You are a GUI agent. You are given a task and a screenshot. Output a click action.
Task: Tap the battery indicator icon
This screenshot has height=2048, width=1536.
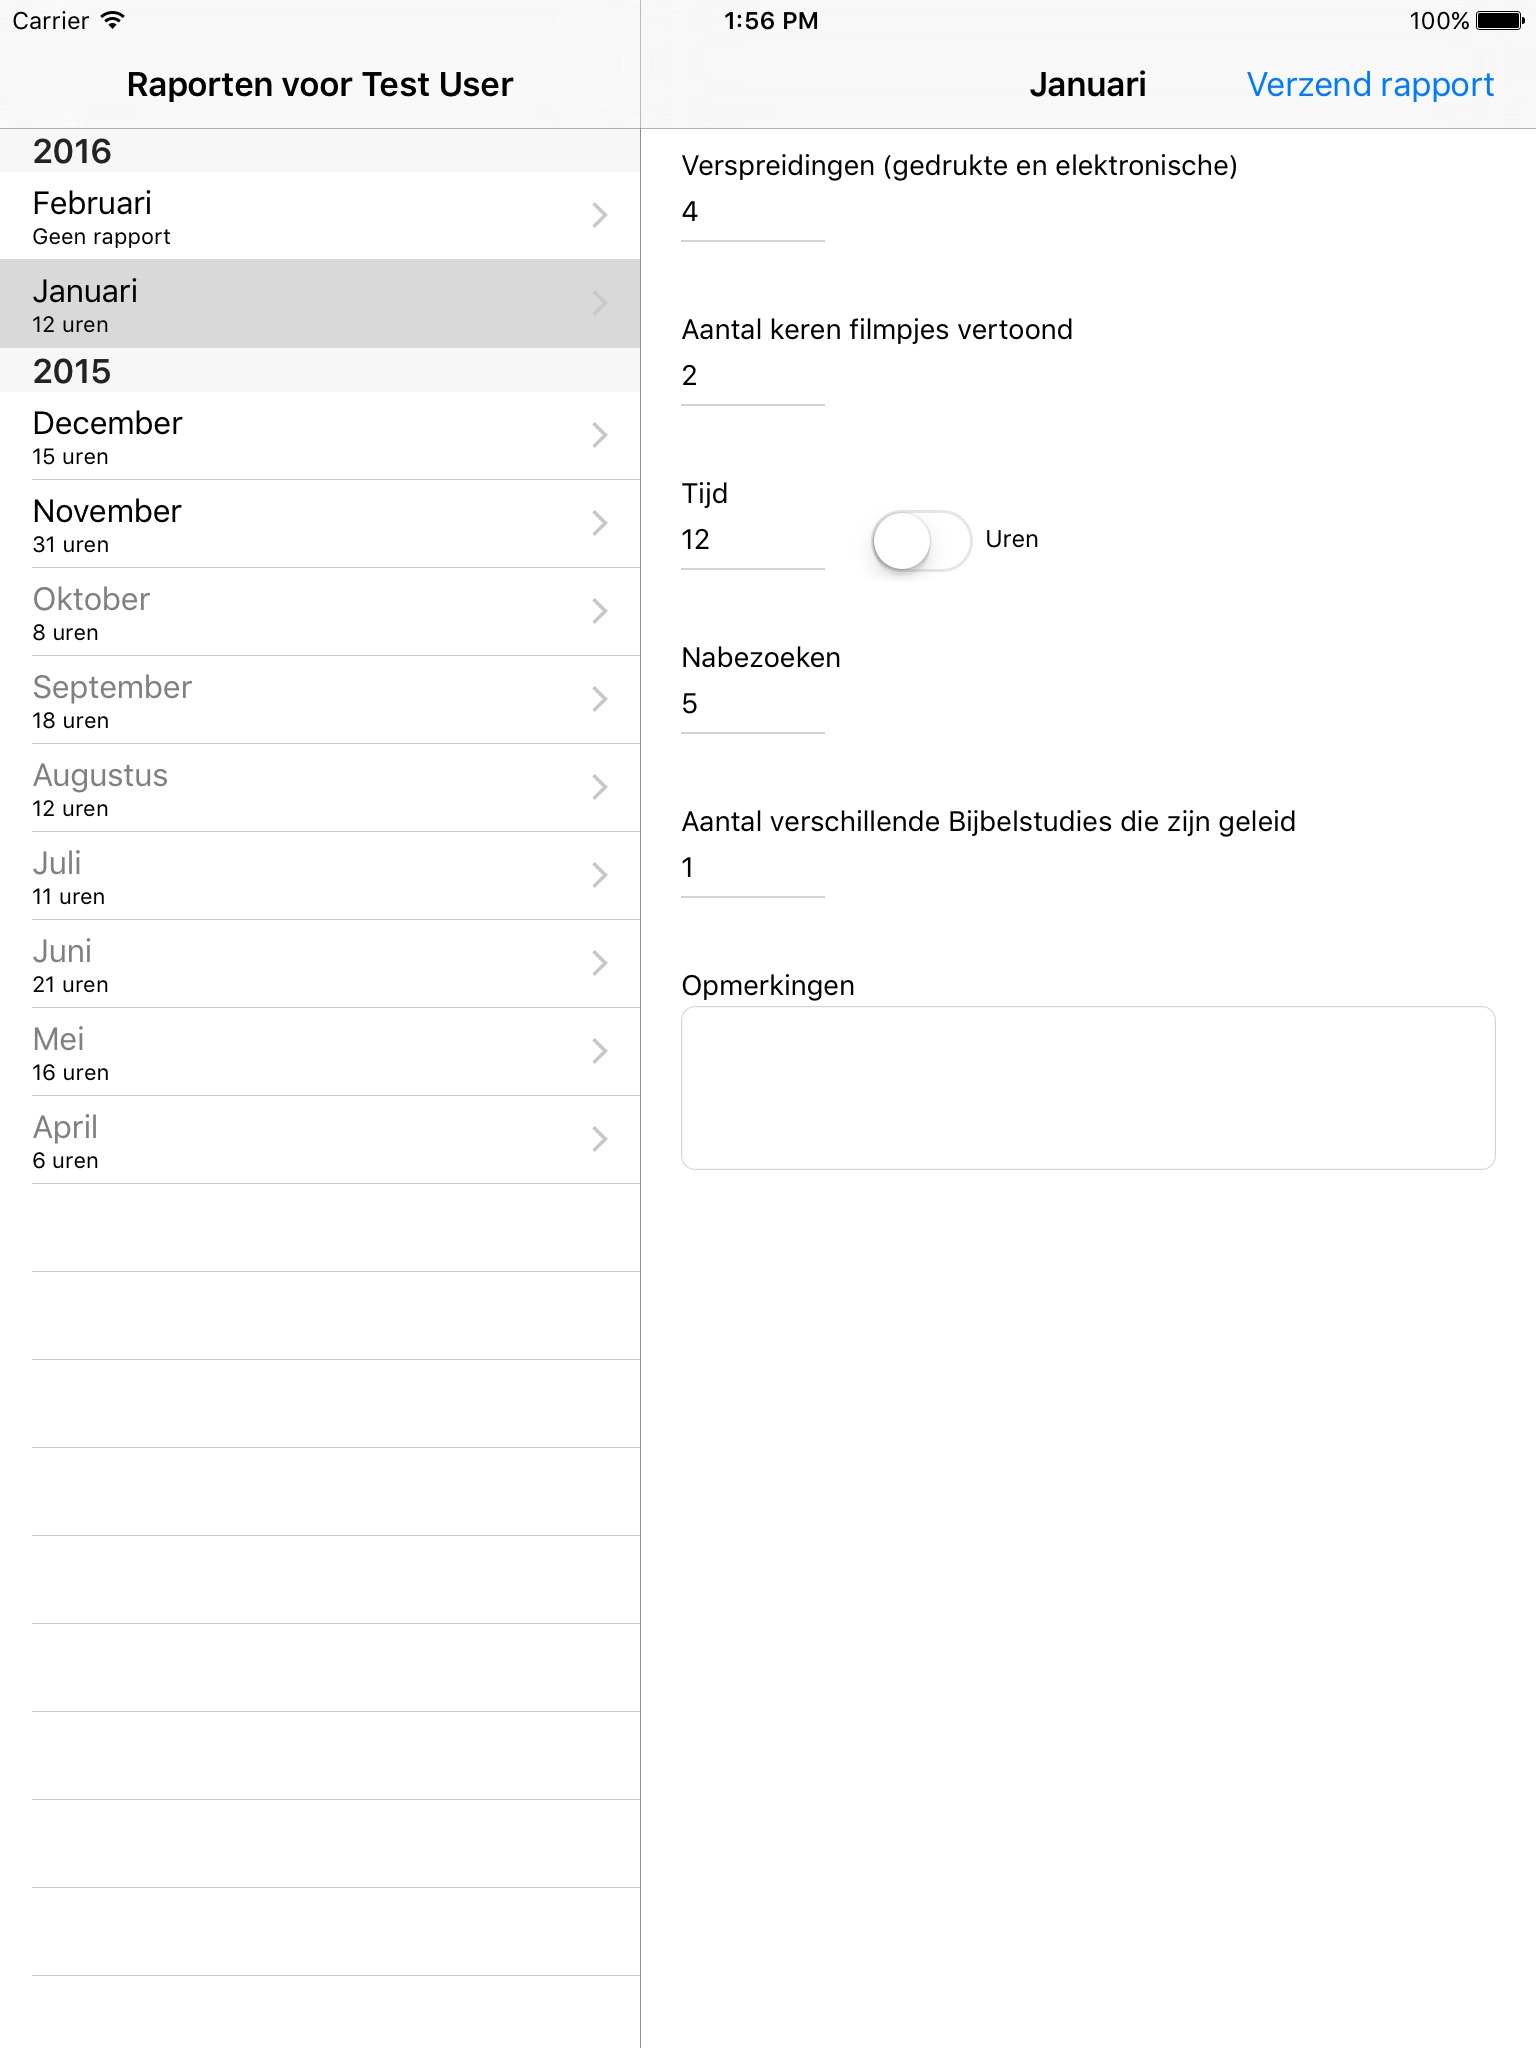tap(1499, 20)
